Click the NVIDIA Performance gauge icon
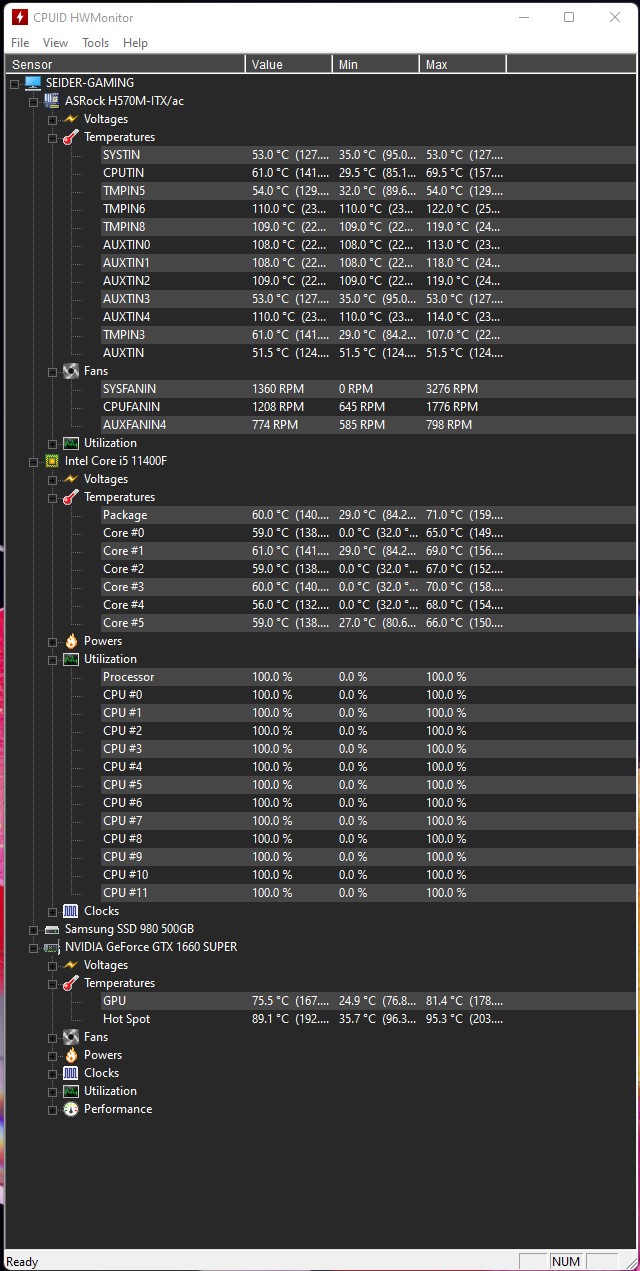This screenshot has width=640, height=1271. coord(71,1109)
